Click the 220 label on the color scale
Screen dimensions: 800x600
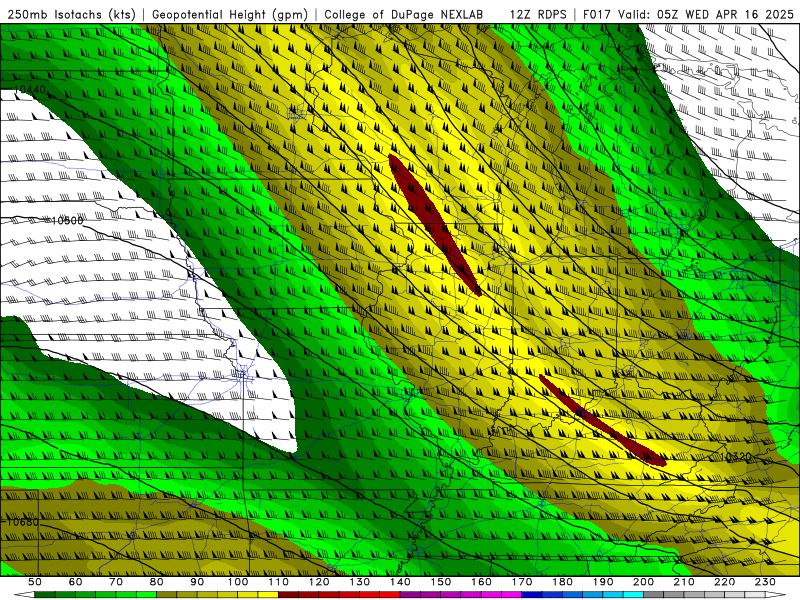(x=725, y=582)
